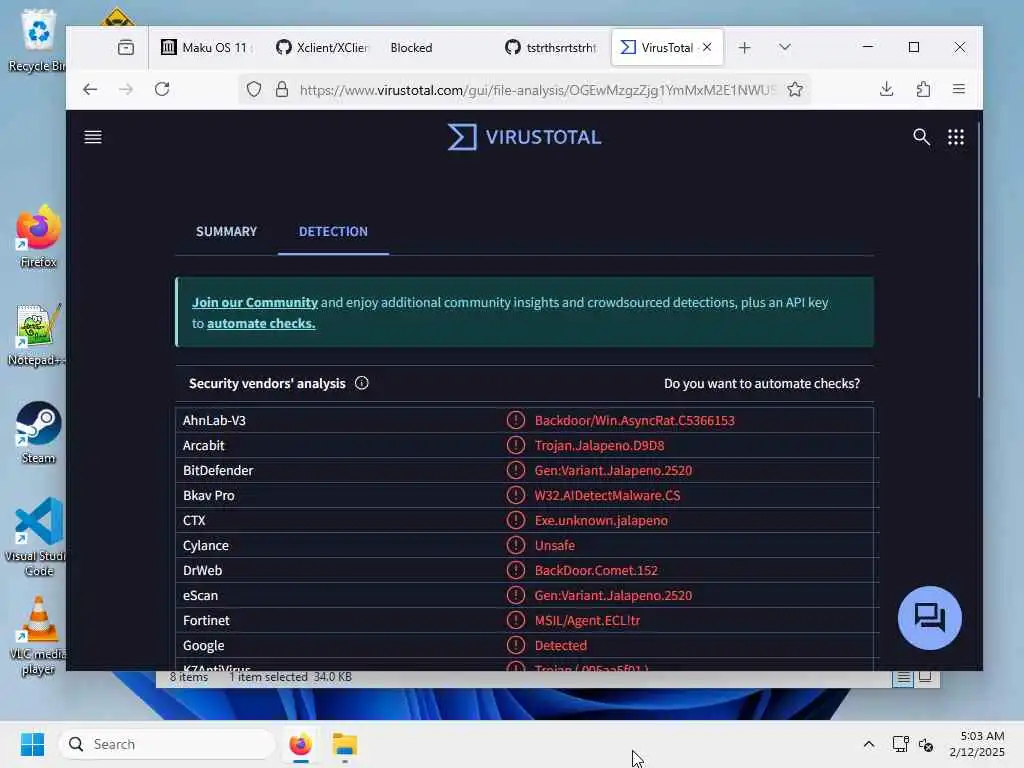Open the VirusTotal hamburger menu
The image size is (1024, 768).
pos(93,136)
